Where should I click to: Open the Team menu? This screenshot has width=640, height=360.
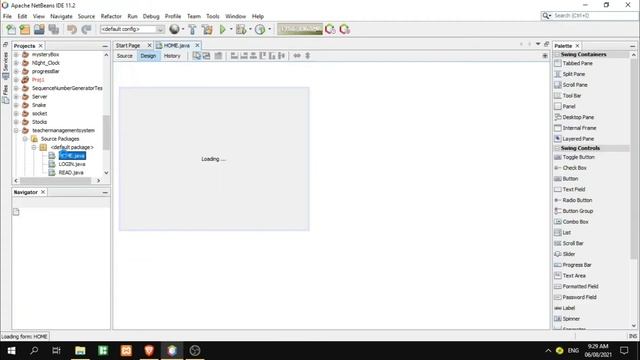click(194, 16)
